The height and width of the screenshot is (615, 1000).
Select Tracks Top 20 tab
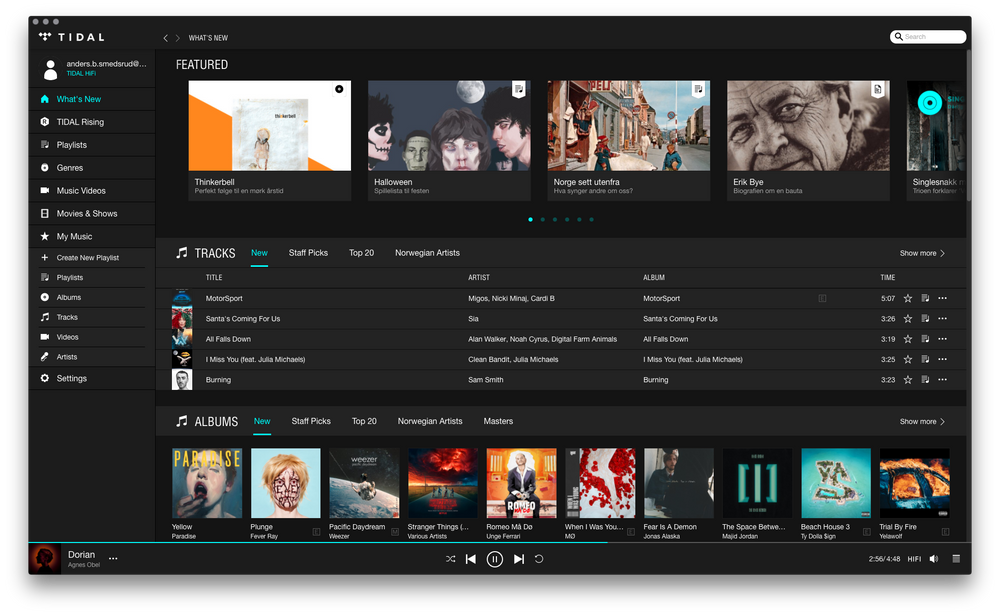[362, 253]
